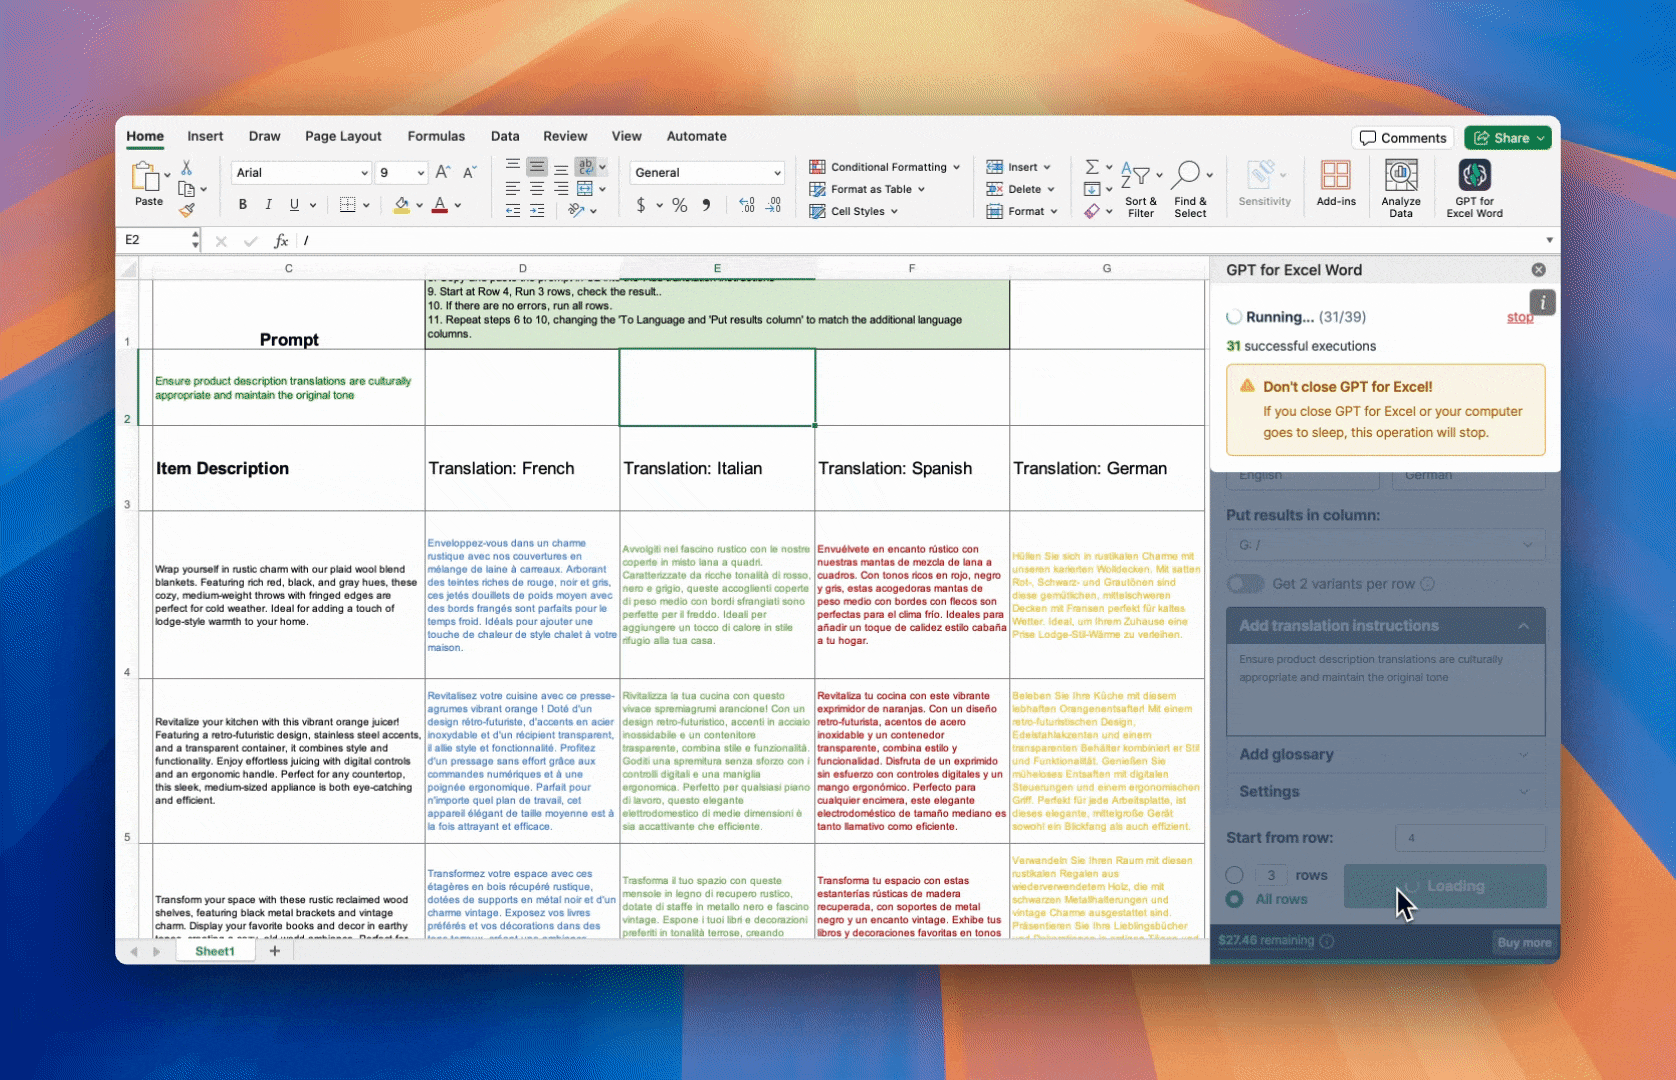Switch to the Draw ribbon tab

264,136
